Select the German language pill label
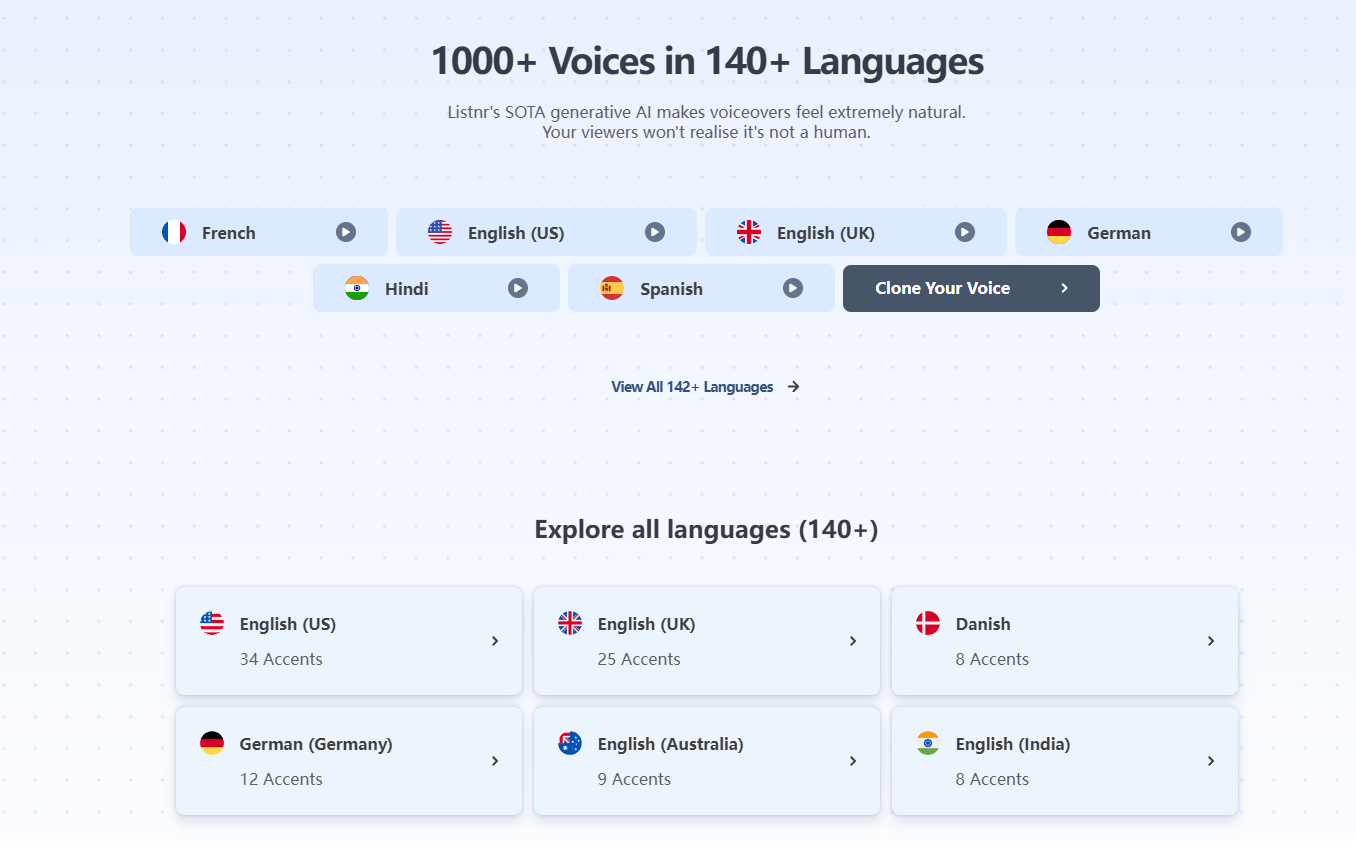 (x=1119, y=233)
